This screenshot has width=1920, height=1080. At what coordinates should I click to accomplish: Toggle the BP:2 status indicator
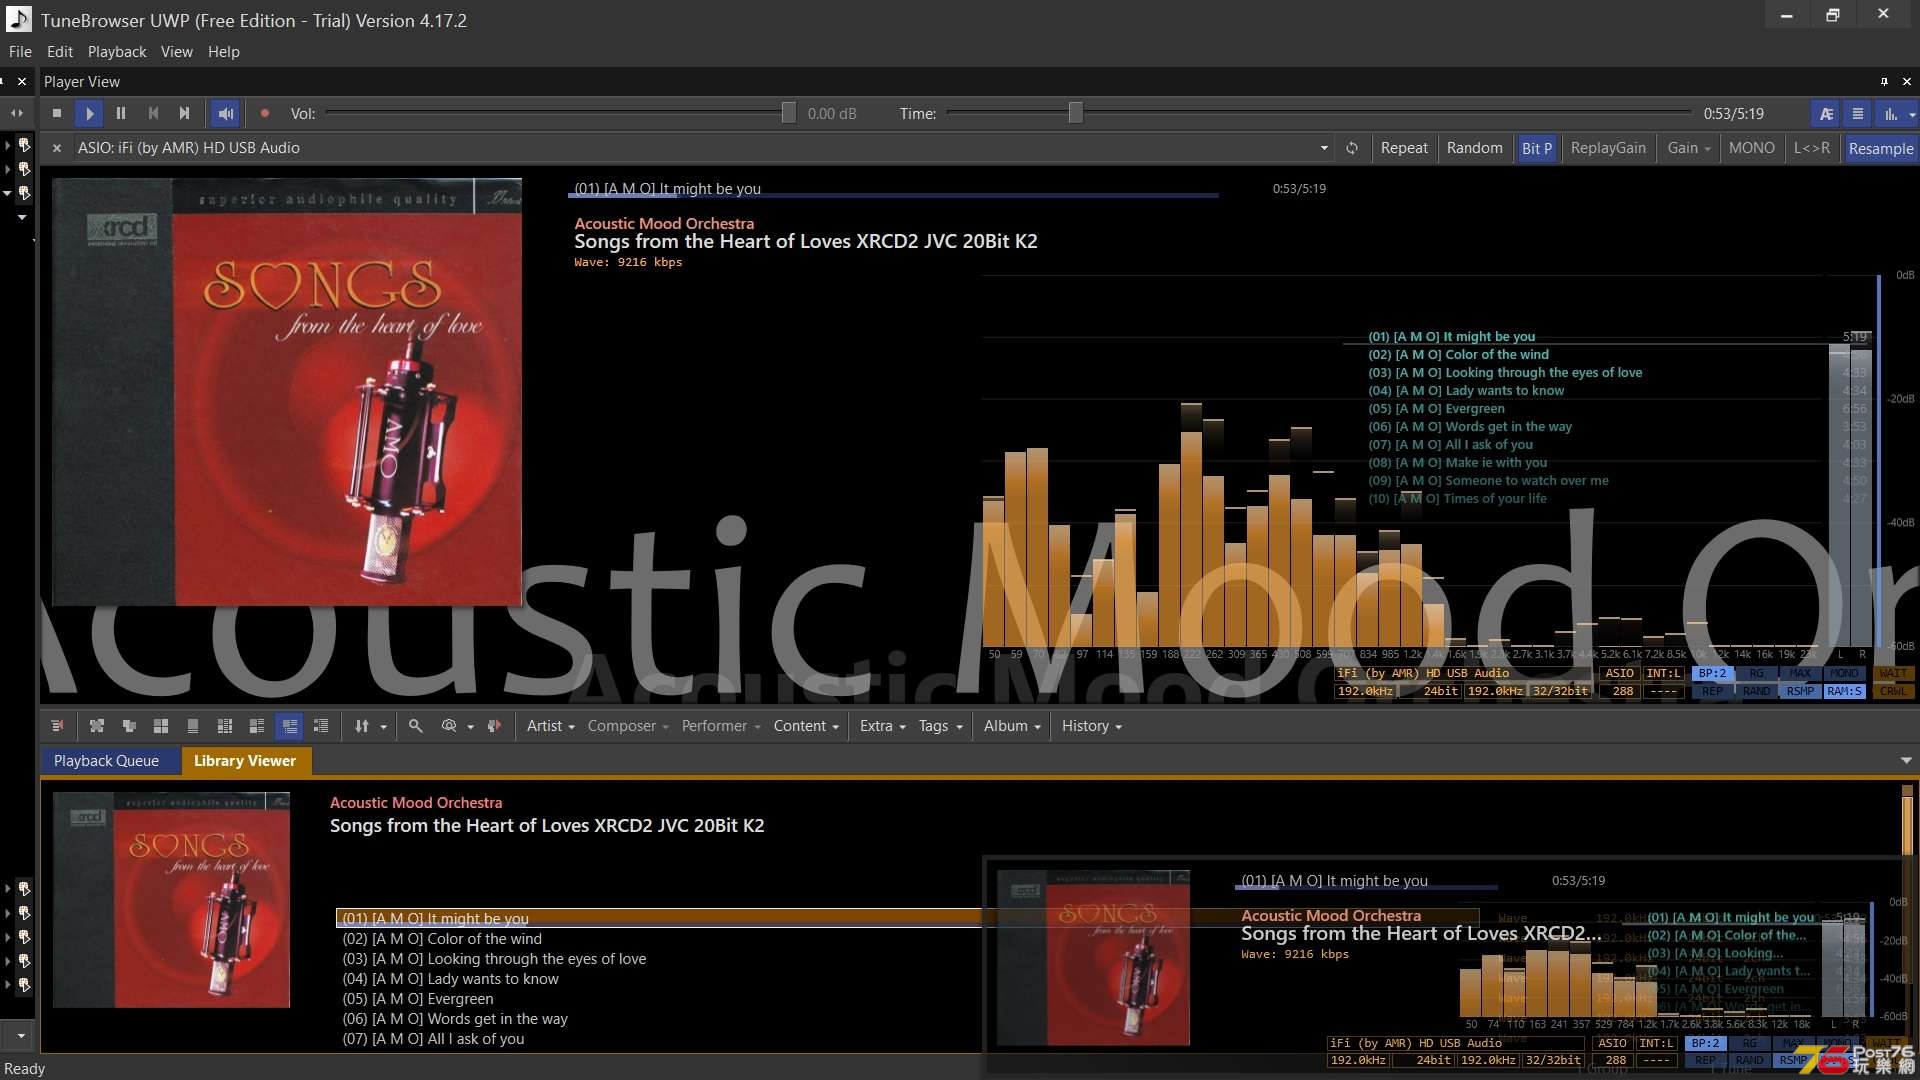[1712, 673]
